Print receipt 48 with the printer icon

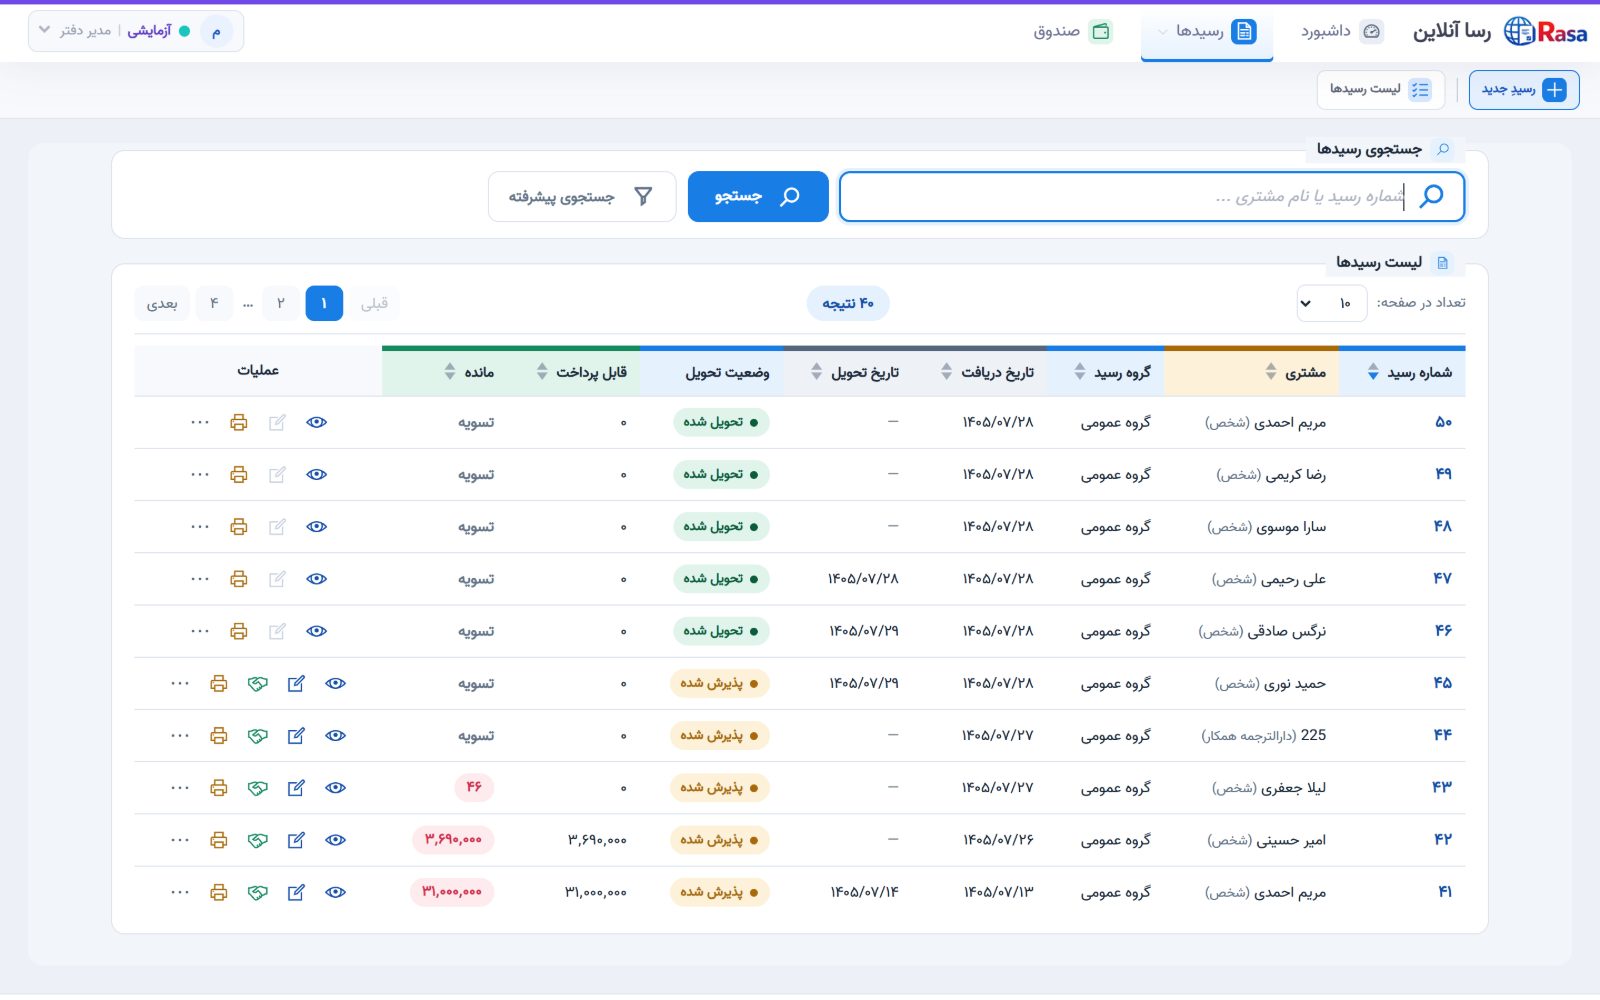pos(238,527)
